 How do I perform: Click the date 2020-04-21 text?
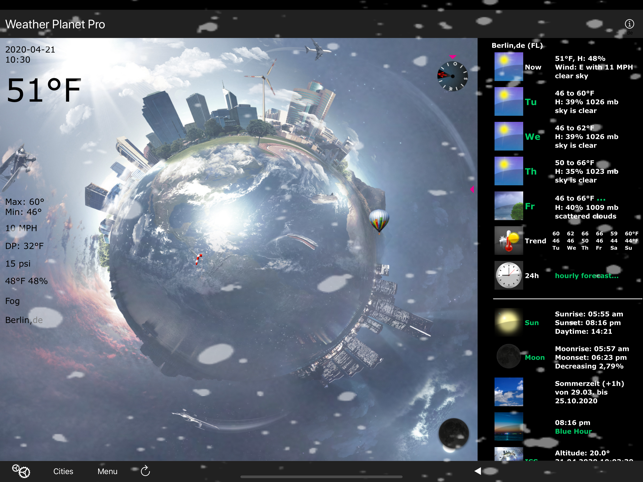pos(30,50)
